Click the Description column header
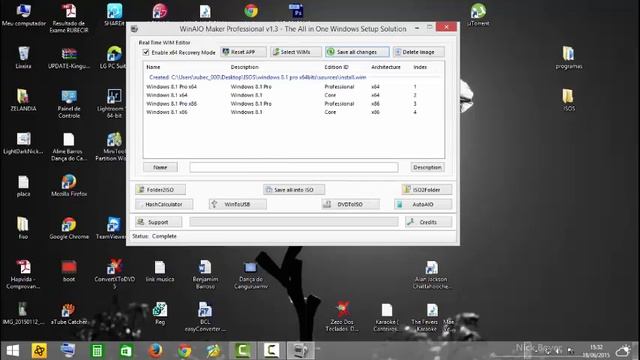Screen dimensions: 640x360 [x=244, y=67]
